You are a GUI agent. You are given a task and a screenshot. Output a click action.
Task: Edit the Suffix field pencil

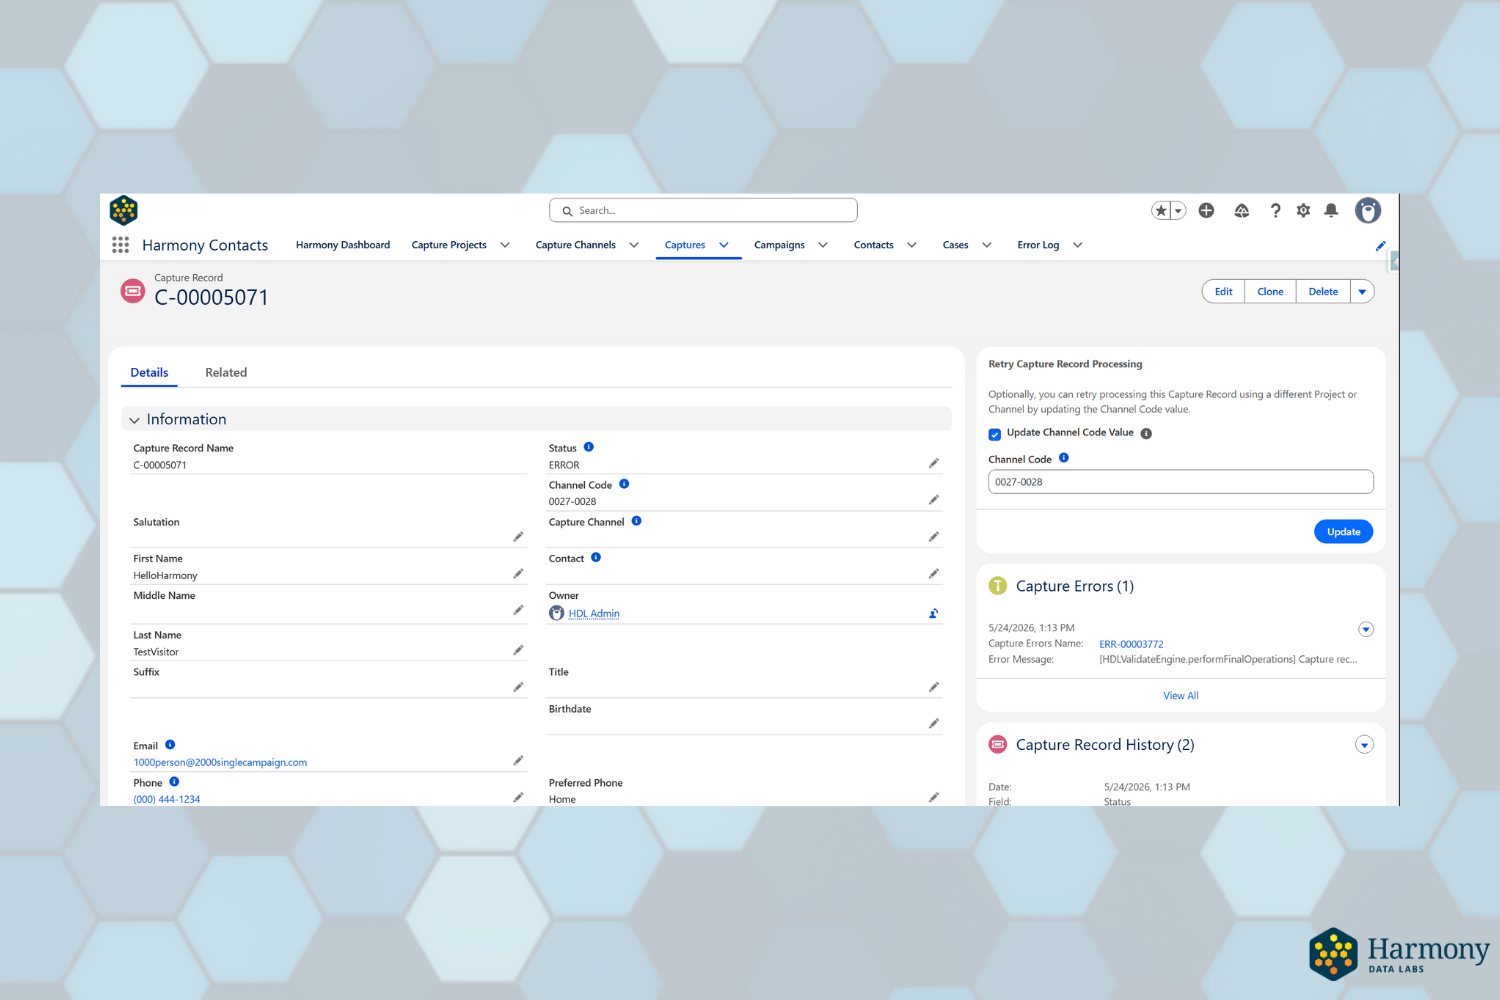pos(519,687)
